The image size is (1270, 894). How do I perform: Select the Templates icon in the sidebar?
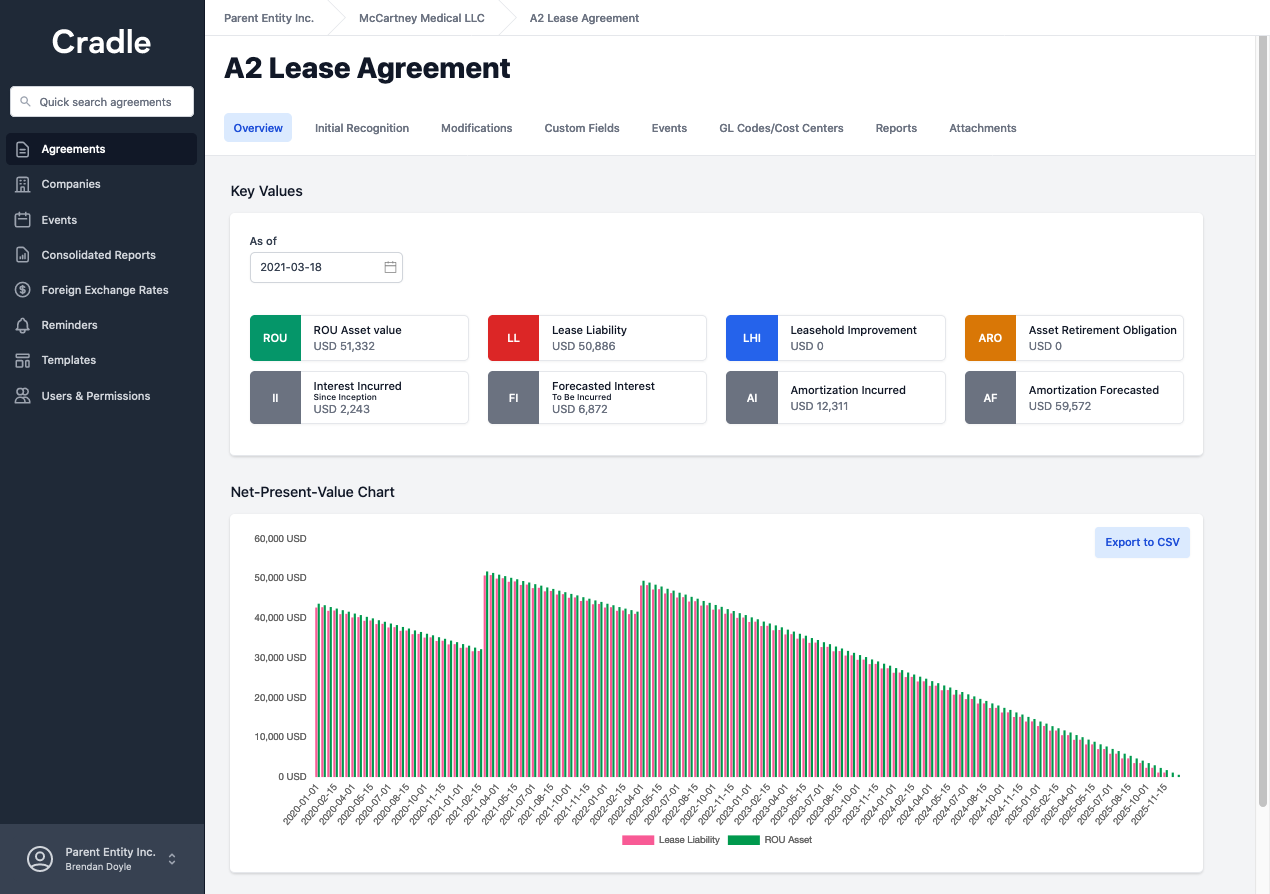point(22,359)
